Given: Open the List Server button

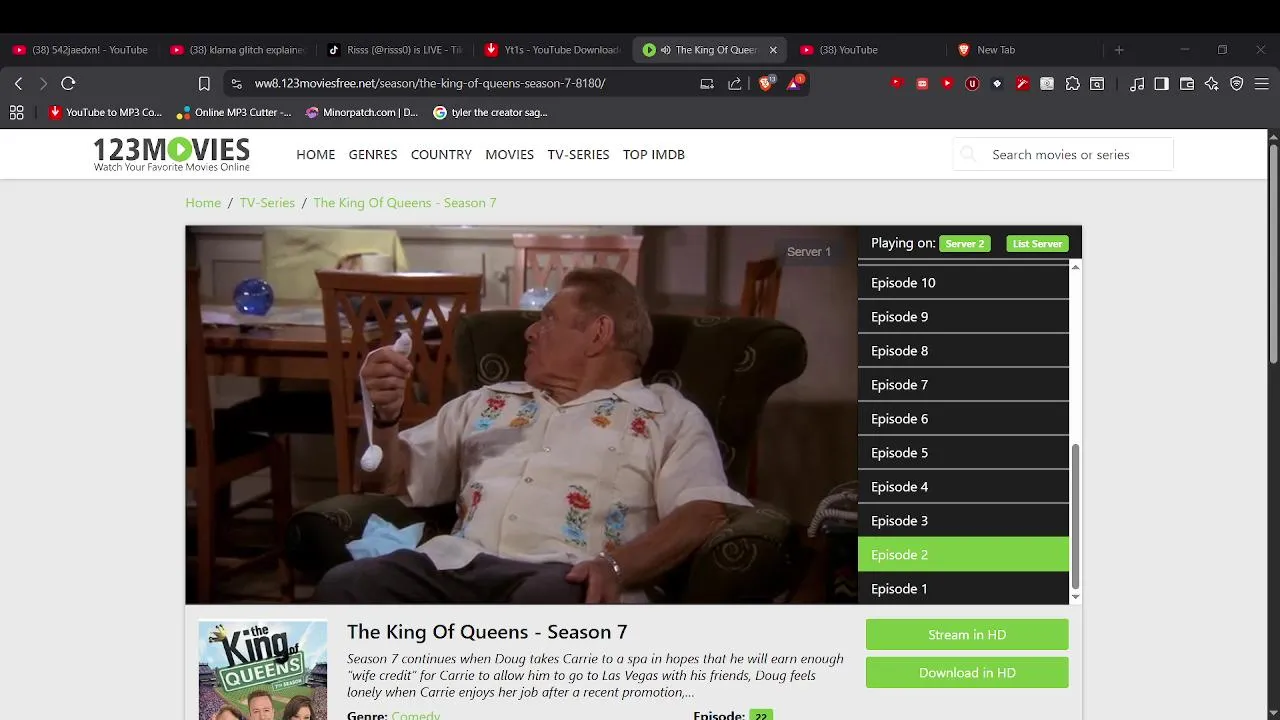Looking at the screenshot, I should pyautogui.click(x=1037, y=244).
